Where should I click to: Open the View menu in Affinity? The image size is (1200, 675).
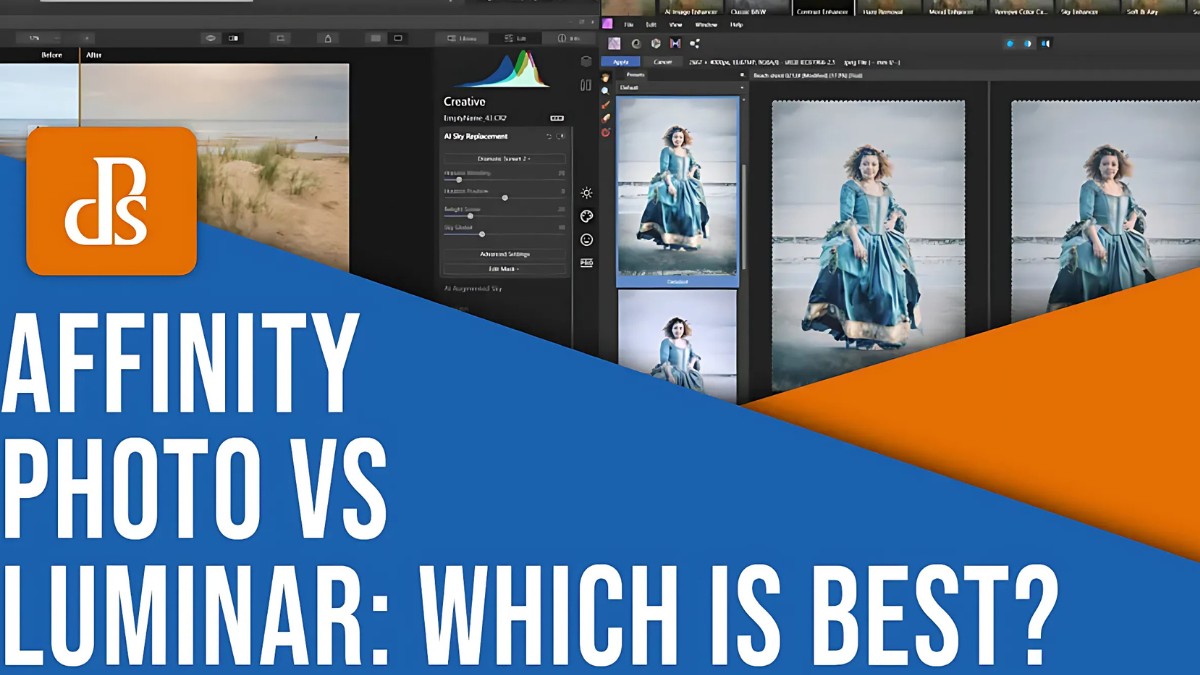[676, 23]
